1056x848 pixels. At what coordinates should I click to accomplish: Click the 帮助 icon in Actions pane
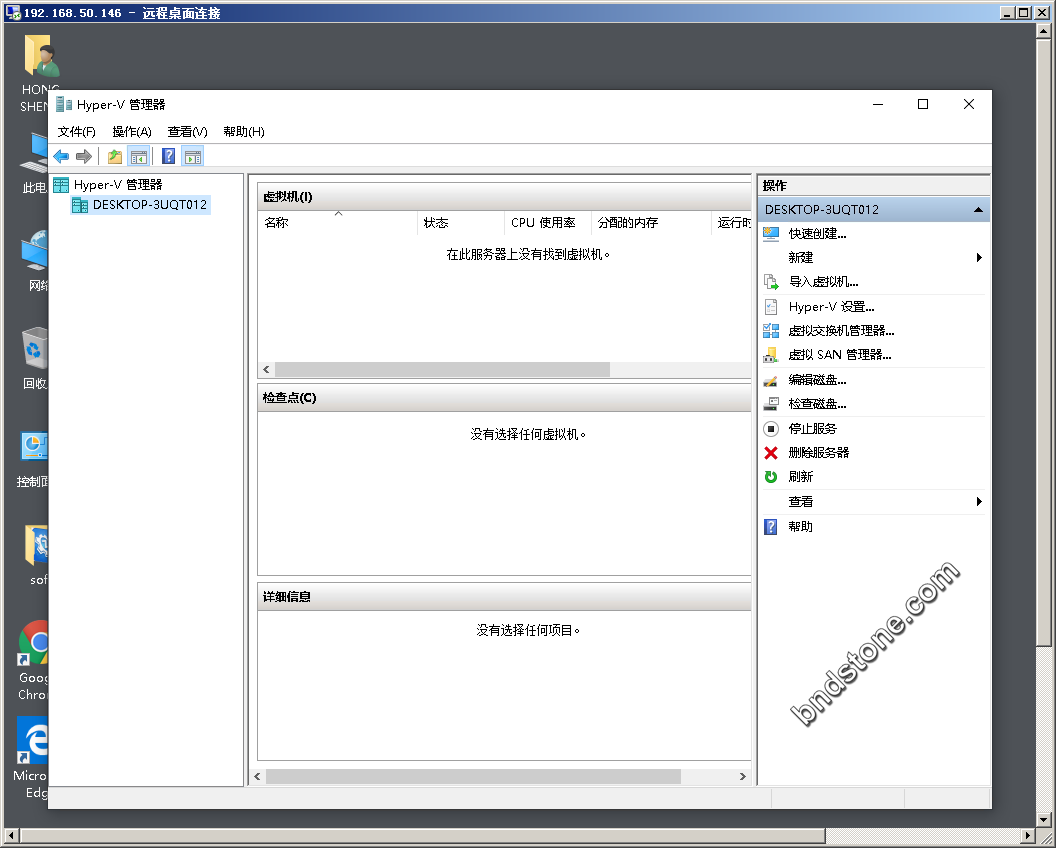[x=771, y=527]
